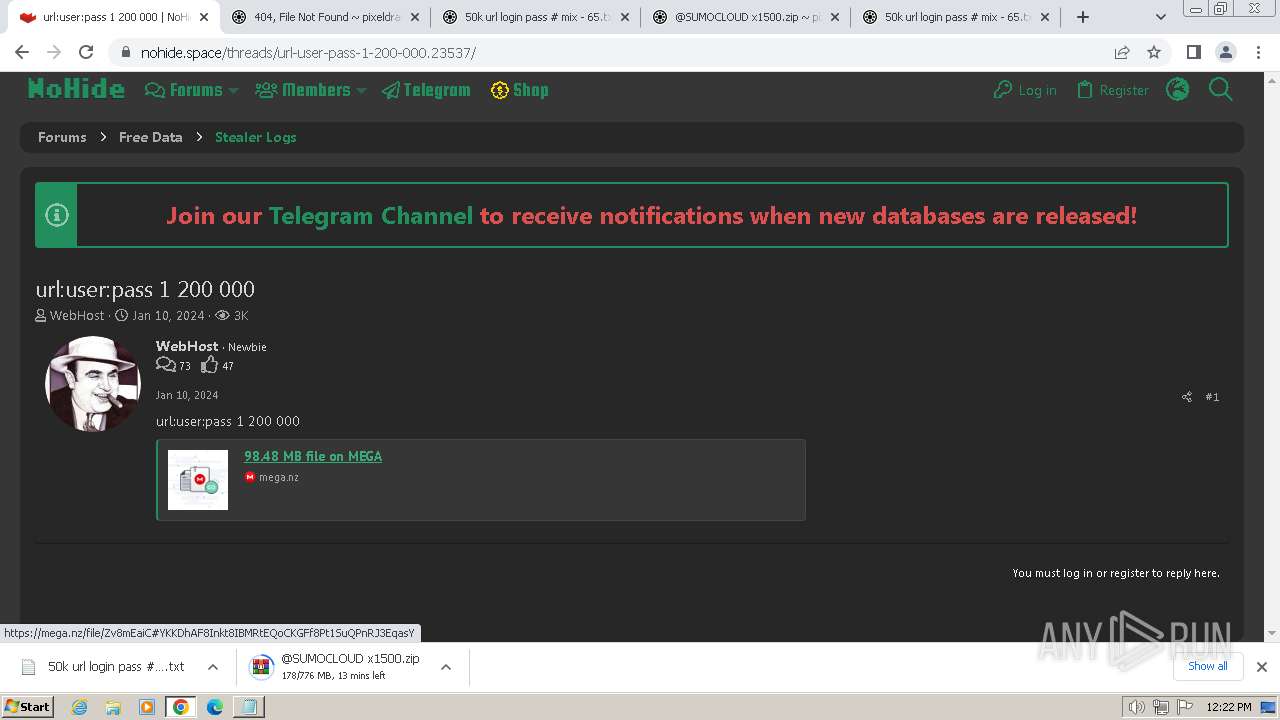The height and width of the screenshot is (720, 1280).
Task: Close the url:user:pass NoHide tab
Action: tap(204, 17)
